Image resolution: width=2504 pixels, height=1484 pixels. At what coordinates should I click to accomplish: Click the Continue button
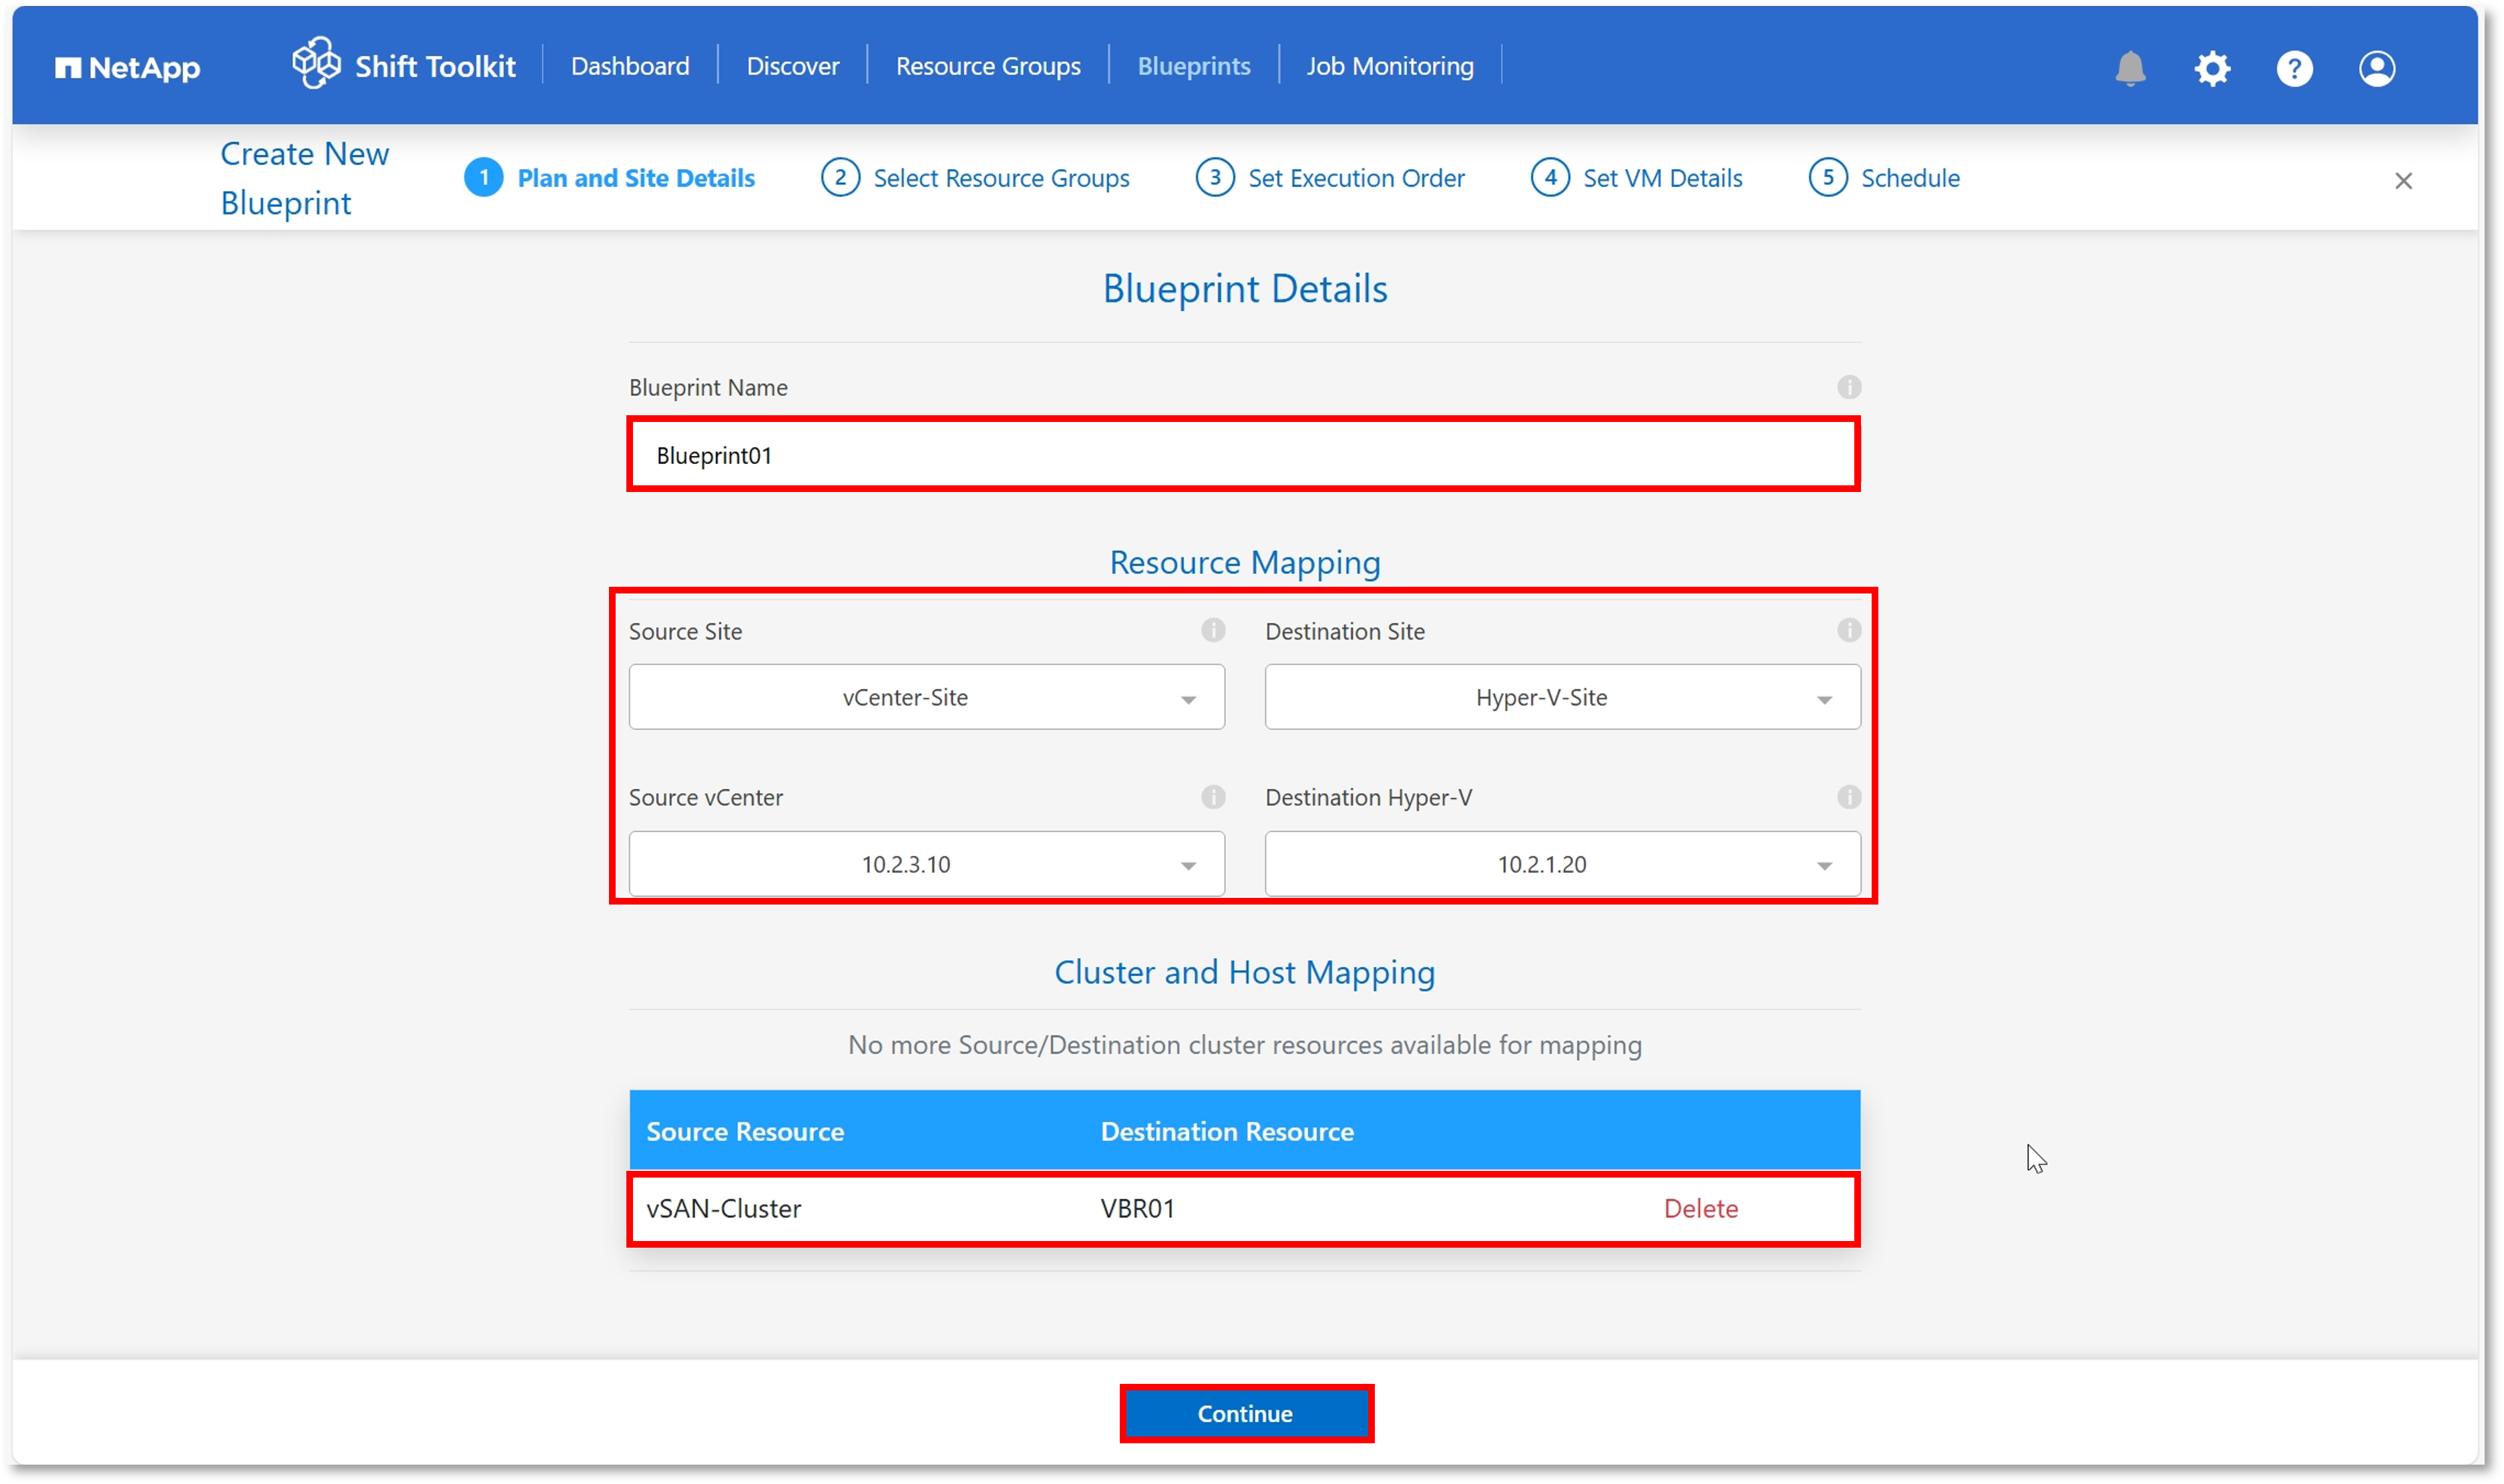tap(1245, 1413)
